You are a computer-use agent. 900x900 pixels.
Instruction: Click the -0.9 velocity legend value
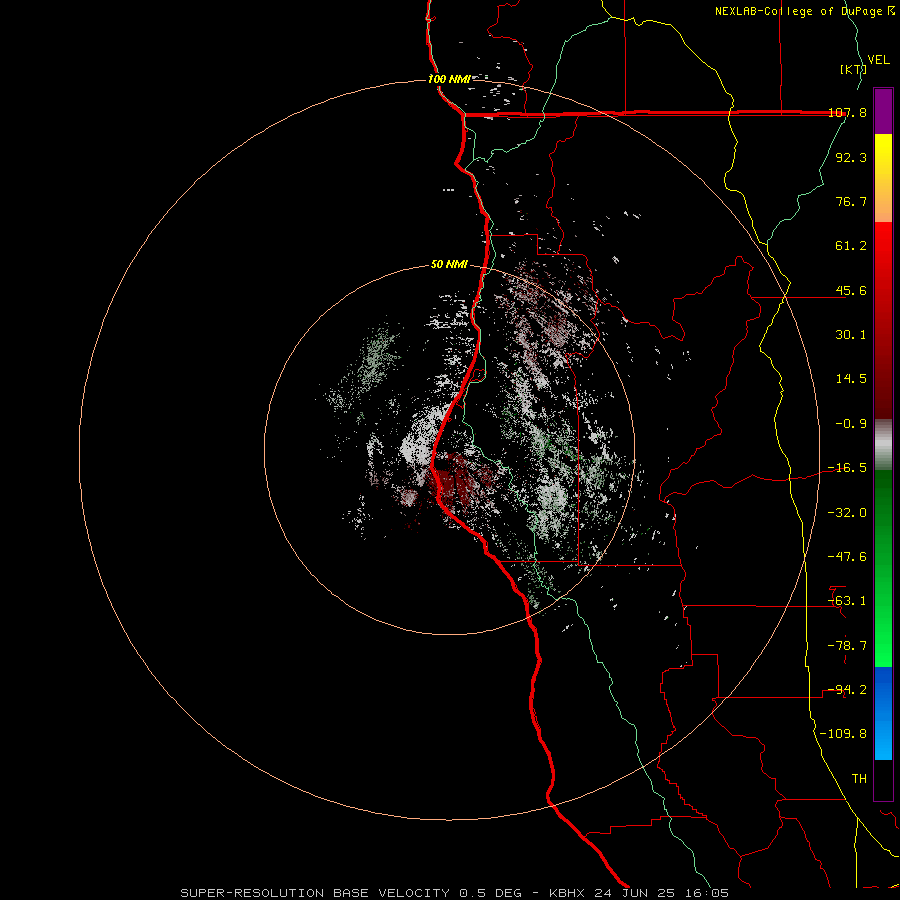tap(851, 424)
